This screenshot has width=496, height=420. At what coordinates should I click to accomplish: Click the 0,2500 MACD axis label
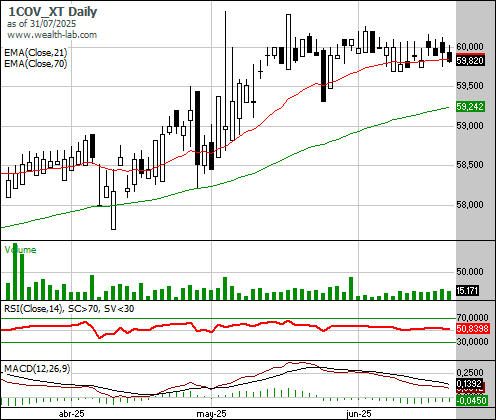click(x=470, y=373)
